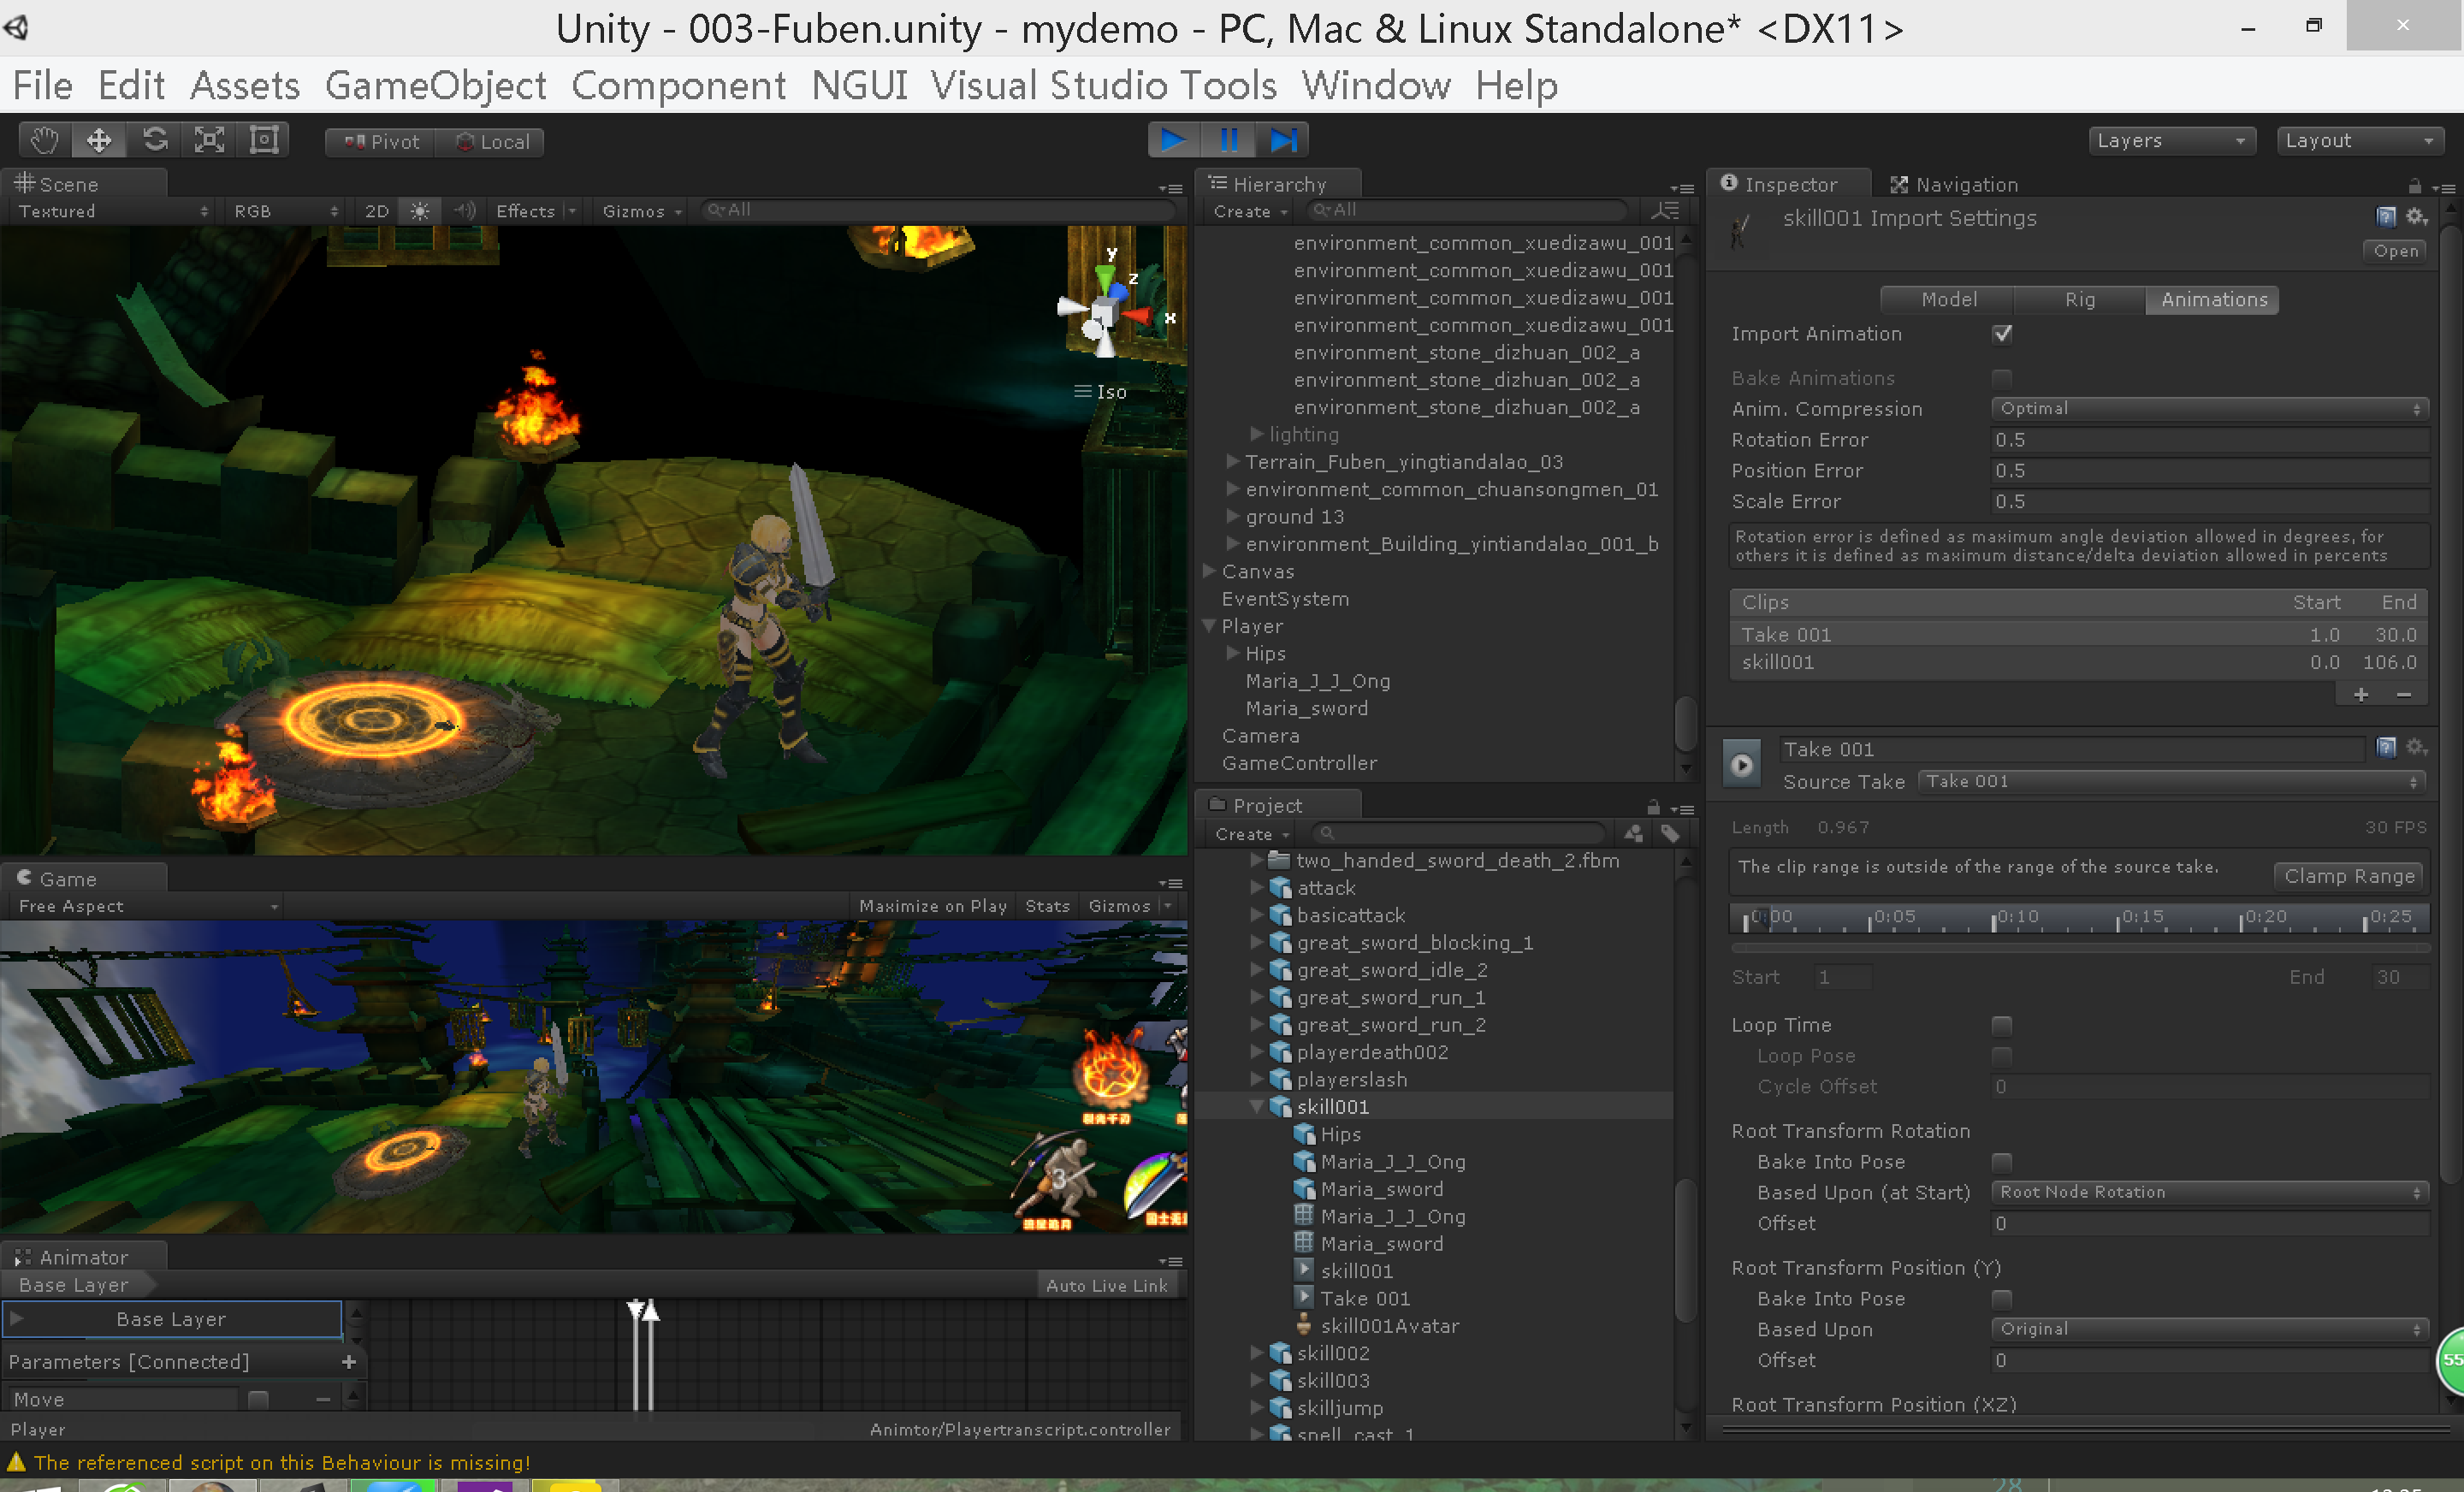This screenshot has height=1492, width=2464.
Task: Collapse the skill001 asset in Project
Action: coord(1257,1107)
